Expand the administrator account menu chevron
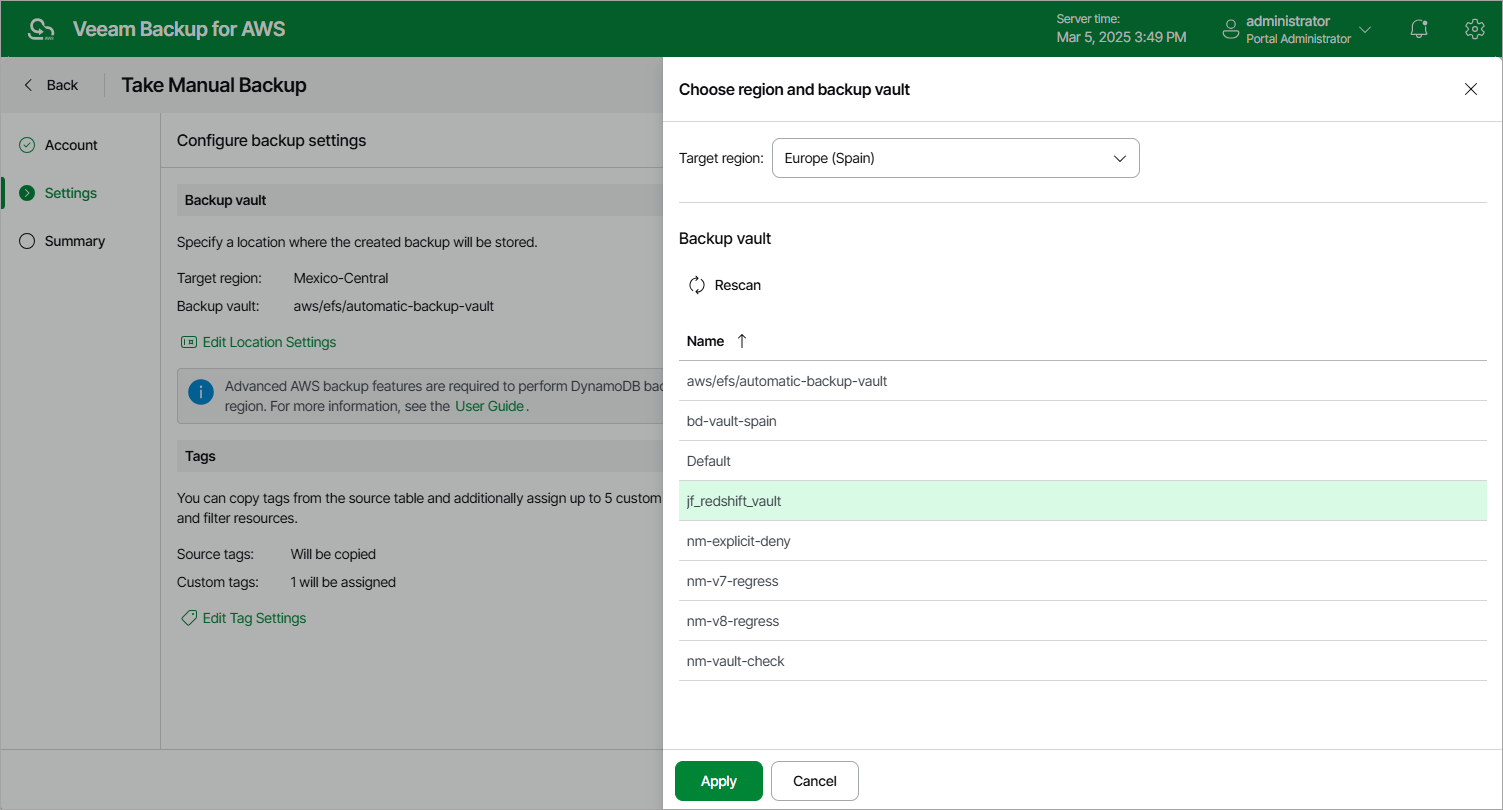 click(x=1365, y=30)
